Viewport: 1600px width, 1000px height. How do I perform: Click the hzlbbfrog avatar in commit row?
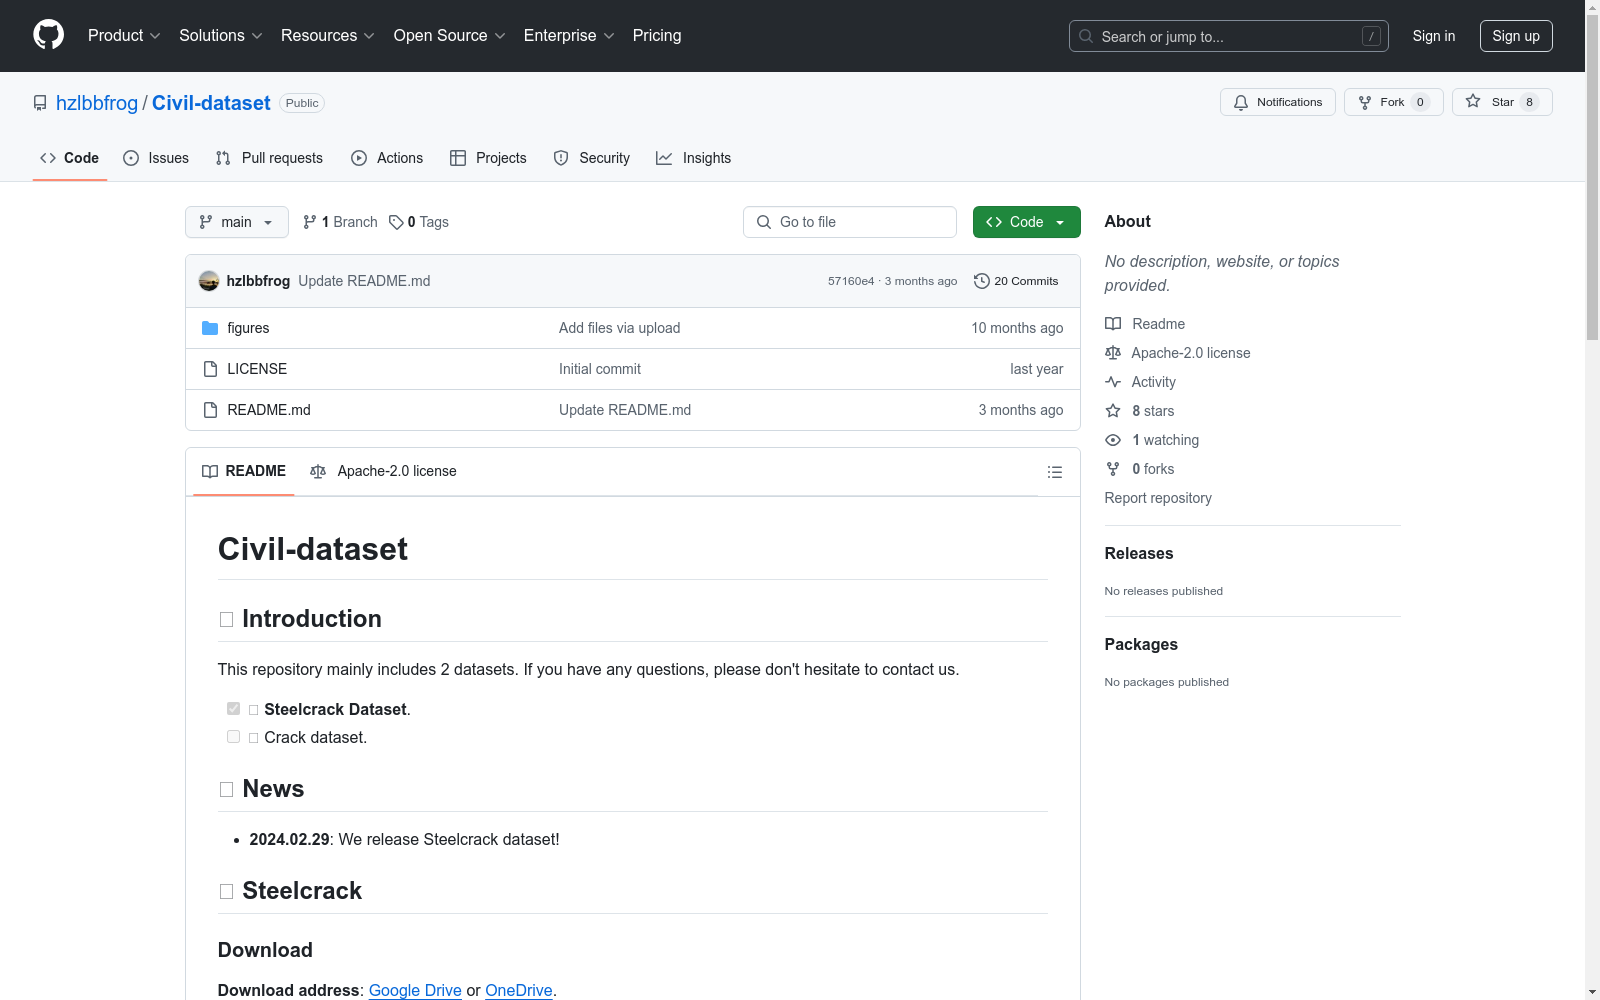(x=209, y=281)
